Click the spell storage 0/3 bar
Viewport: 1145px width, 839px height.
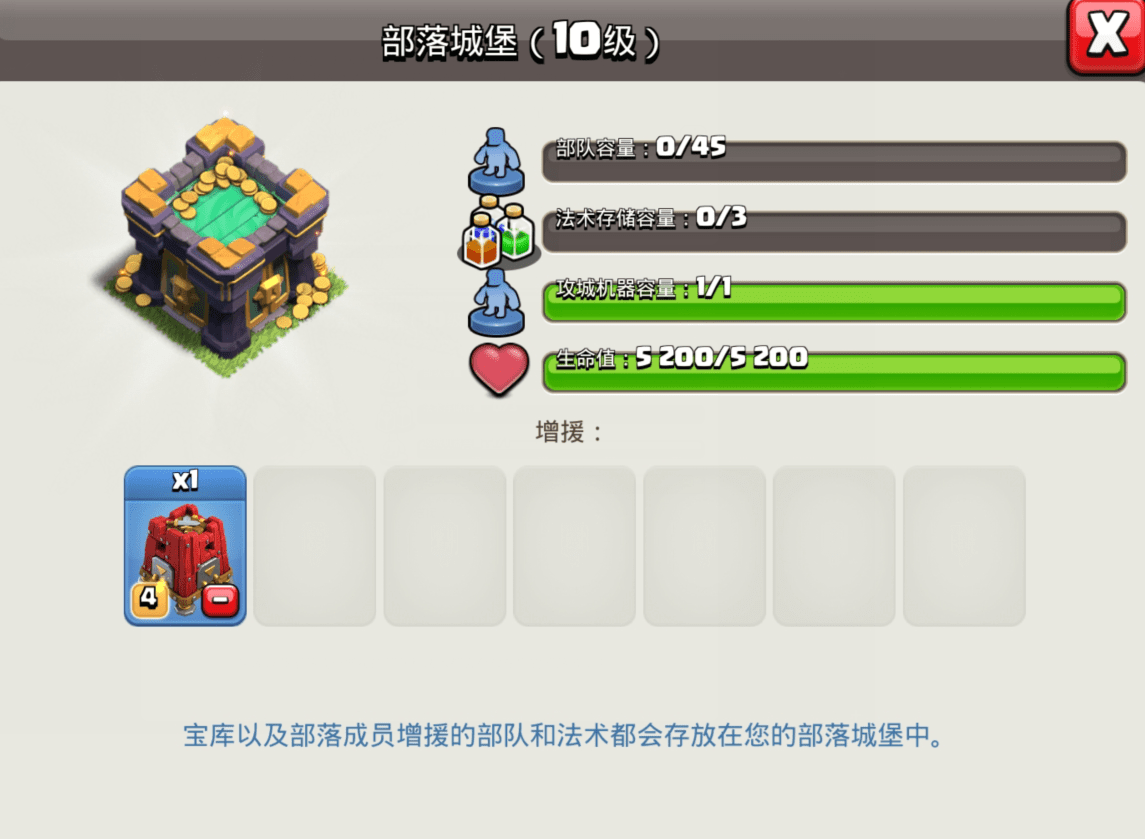pos(834,231)
